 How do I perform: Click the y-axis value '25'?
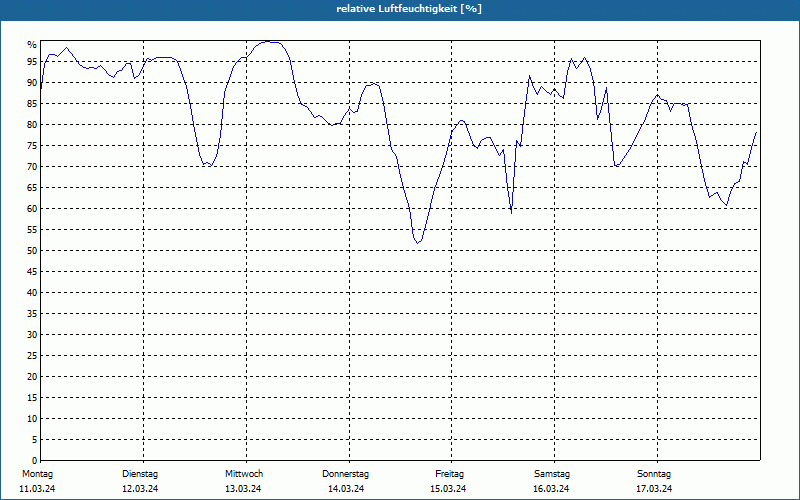point(32,356)
